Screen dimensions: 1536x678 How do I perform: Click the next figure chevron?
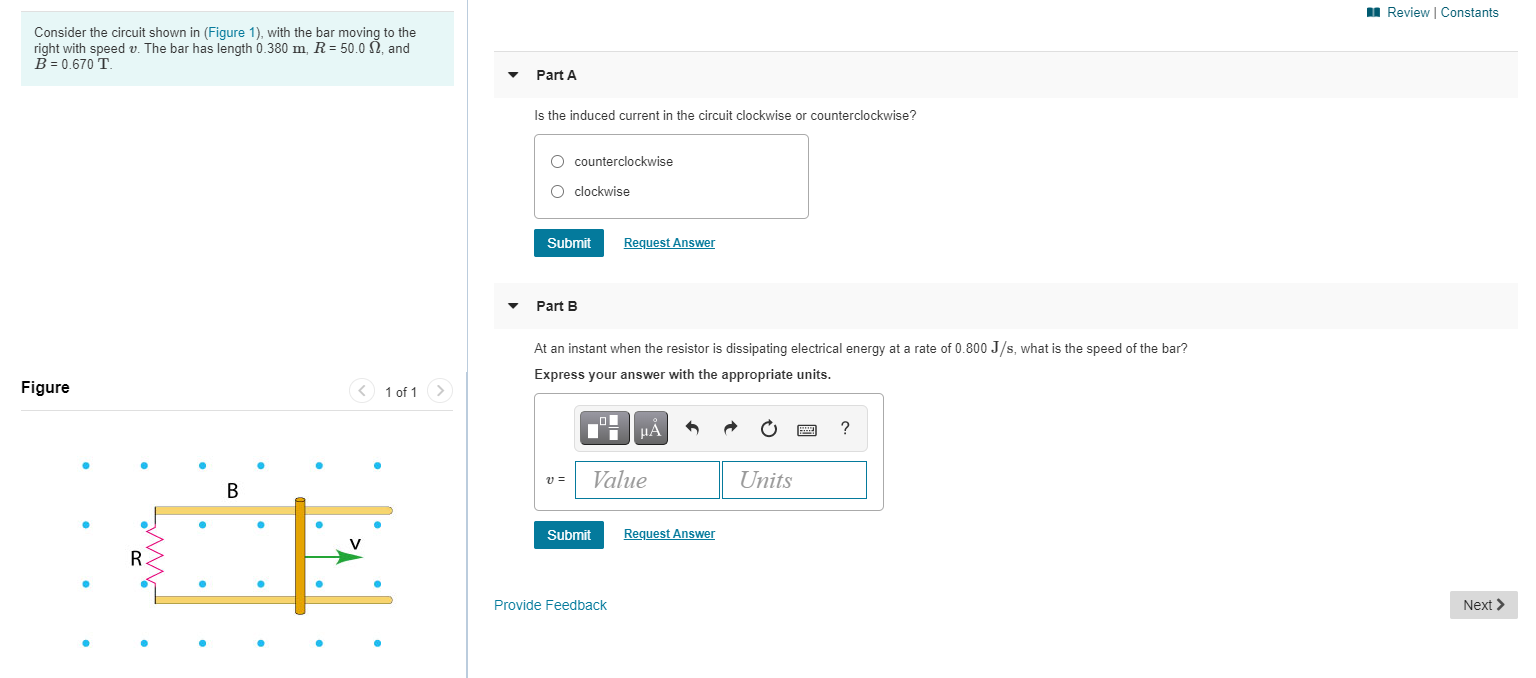[440, 391]
